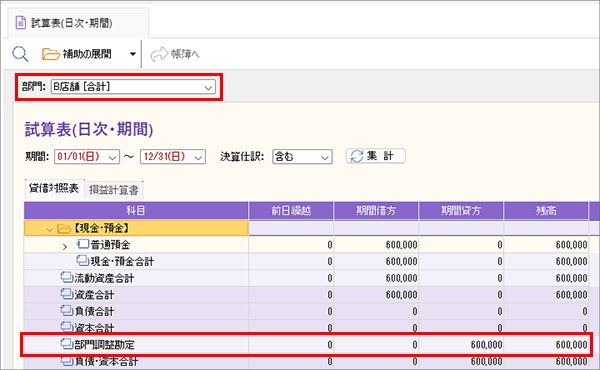Select the 負債・資本合計 row label
This screenshot has height=370, width=600.
(x=106, y=361)
